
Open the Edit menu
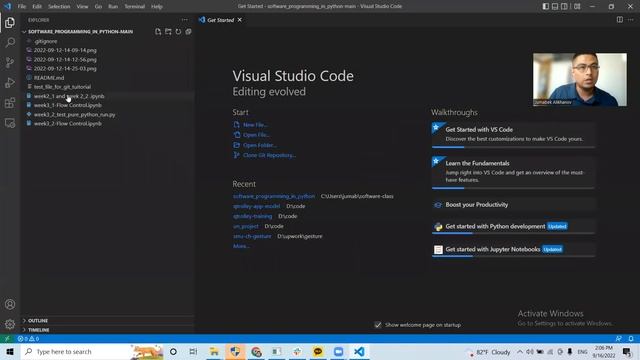click(37, 7)
